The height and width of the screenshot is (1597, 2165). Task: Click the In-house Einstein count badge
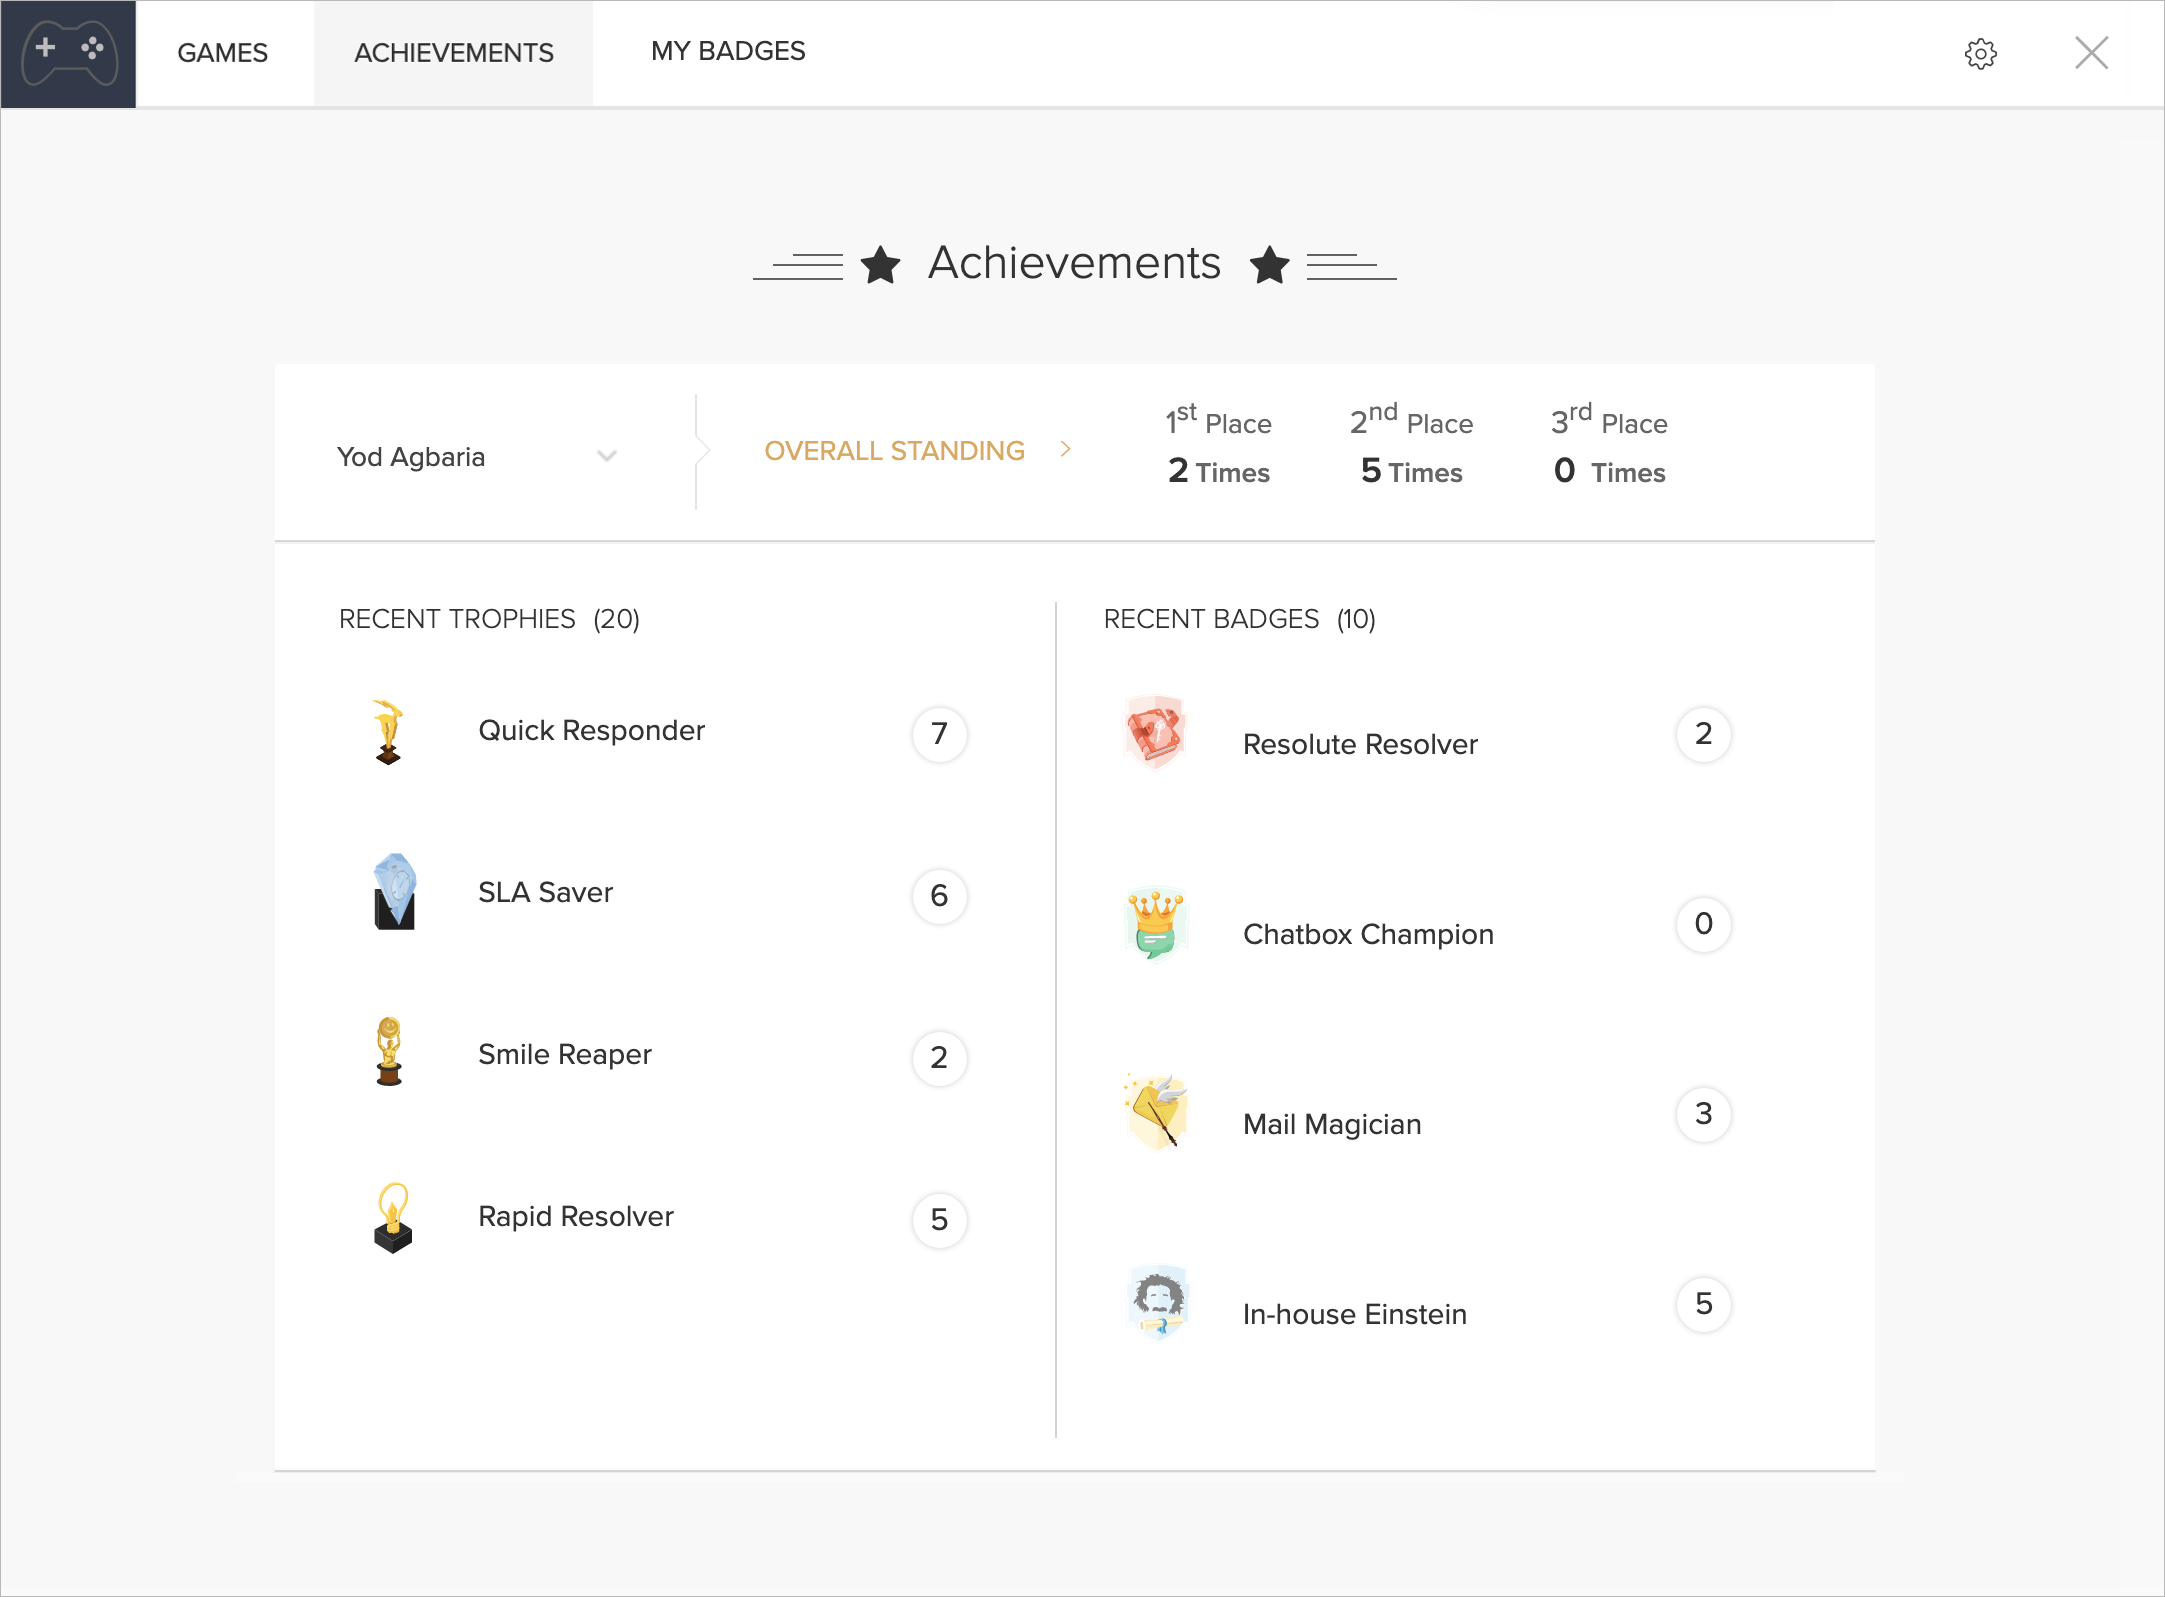tap(1703, 1304)
